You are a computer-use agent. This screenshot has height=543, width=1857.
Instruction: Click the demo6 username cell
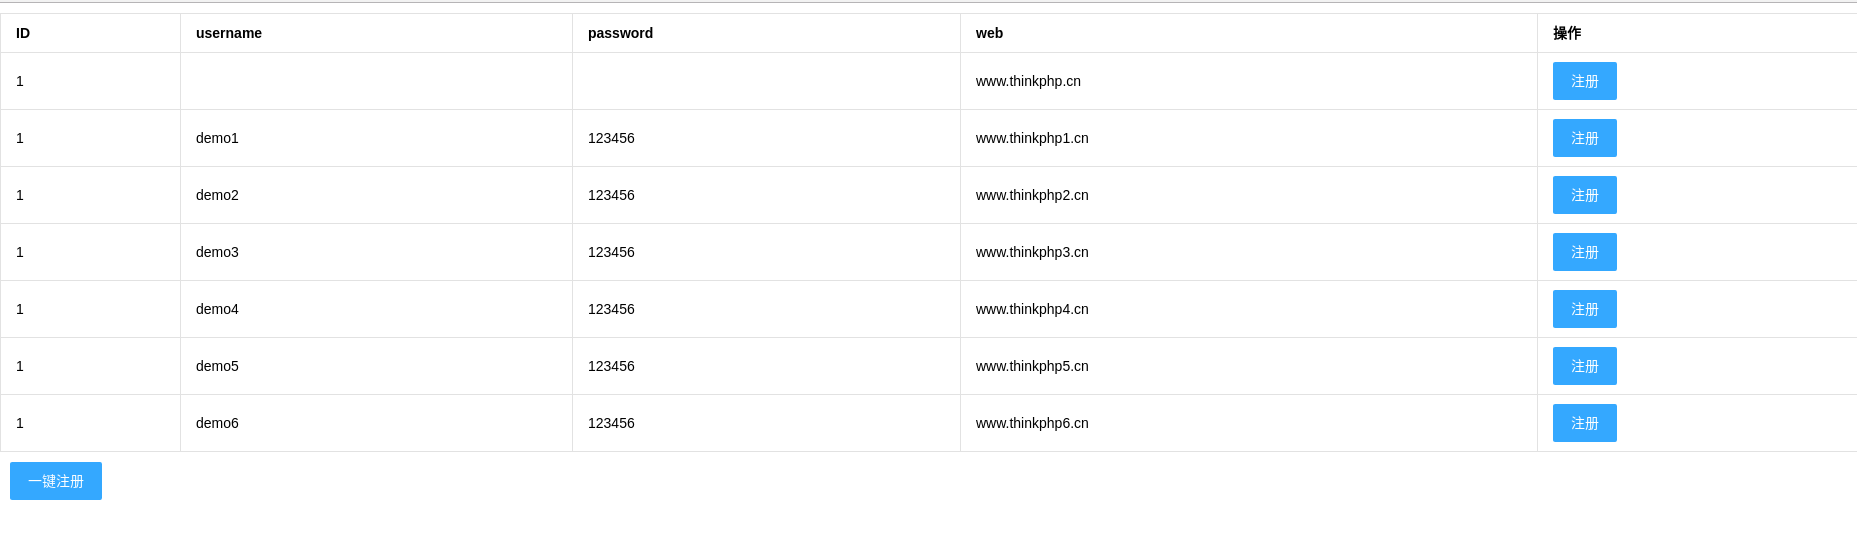point(376,423)
